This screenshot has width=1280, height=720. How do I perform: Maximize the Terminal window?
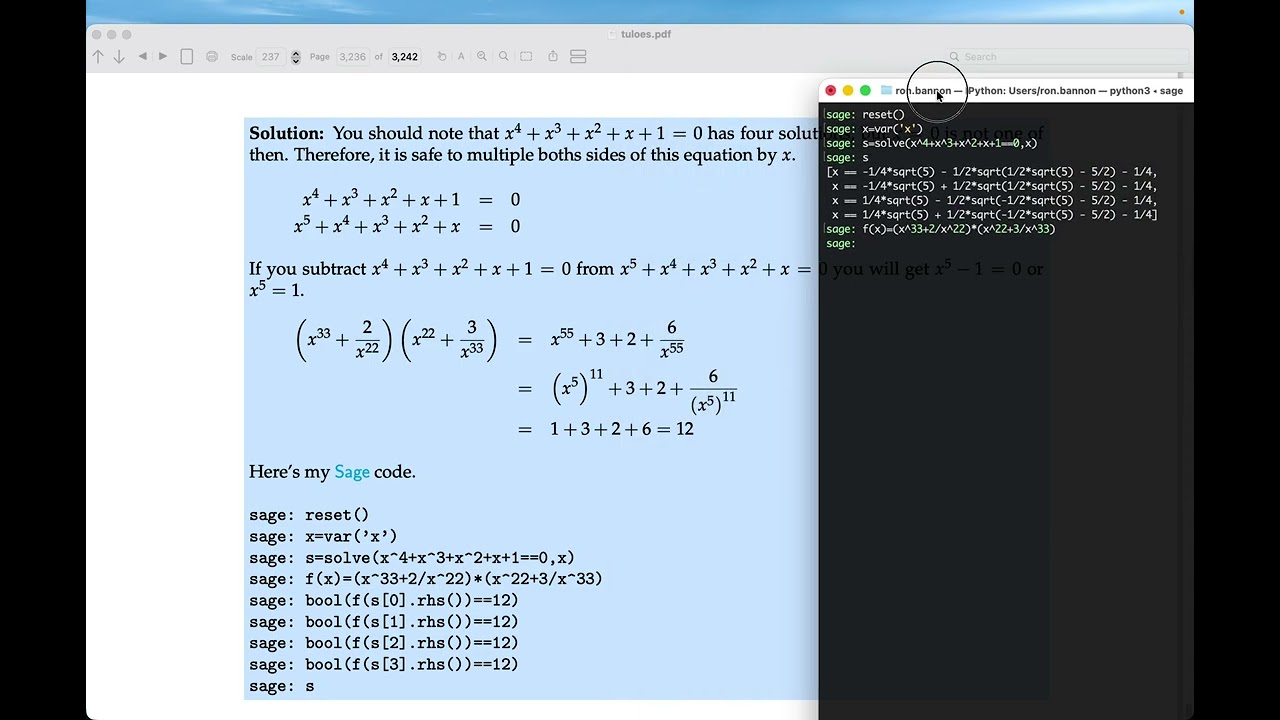(865, 91)
